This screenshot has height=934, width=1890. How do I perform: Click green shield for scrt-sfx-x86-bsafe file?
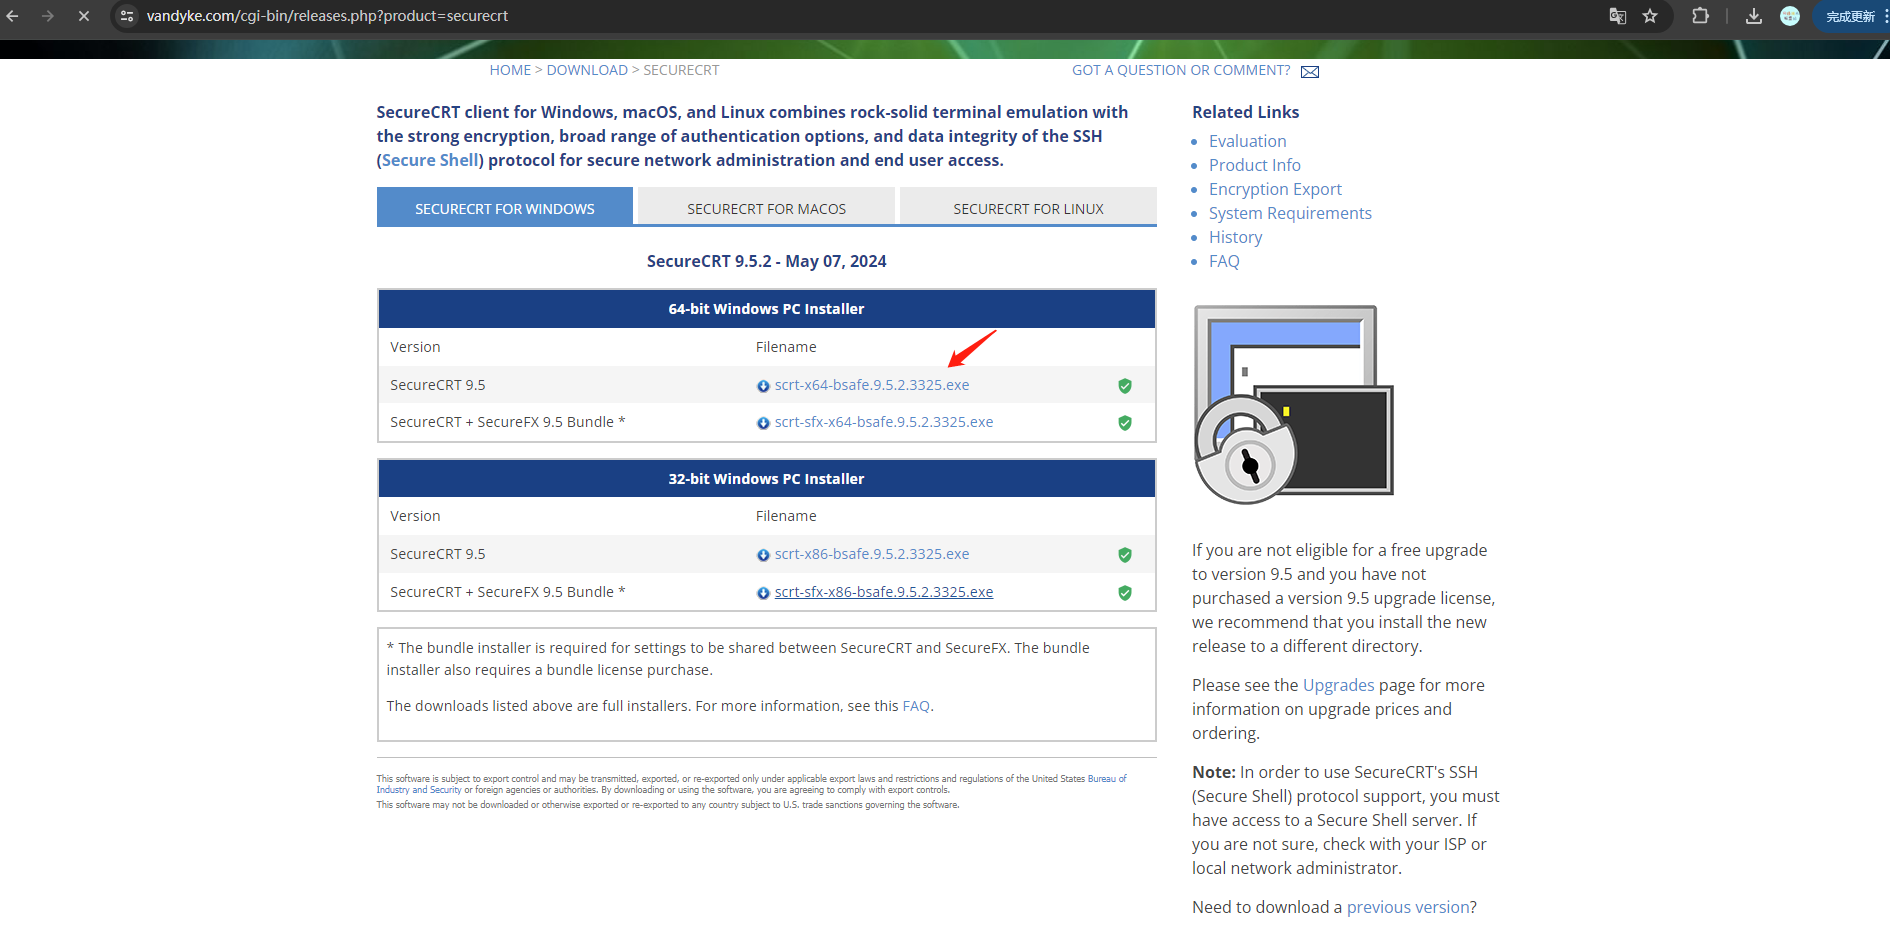coord(1125,593)
